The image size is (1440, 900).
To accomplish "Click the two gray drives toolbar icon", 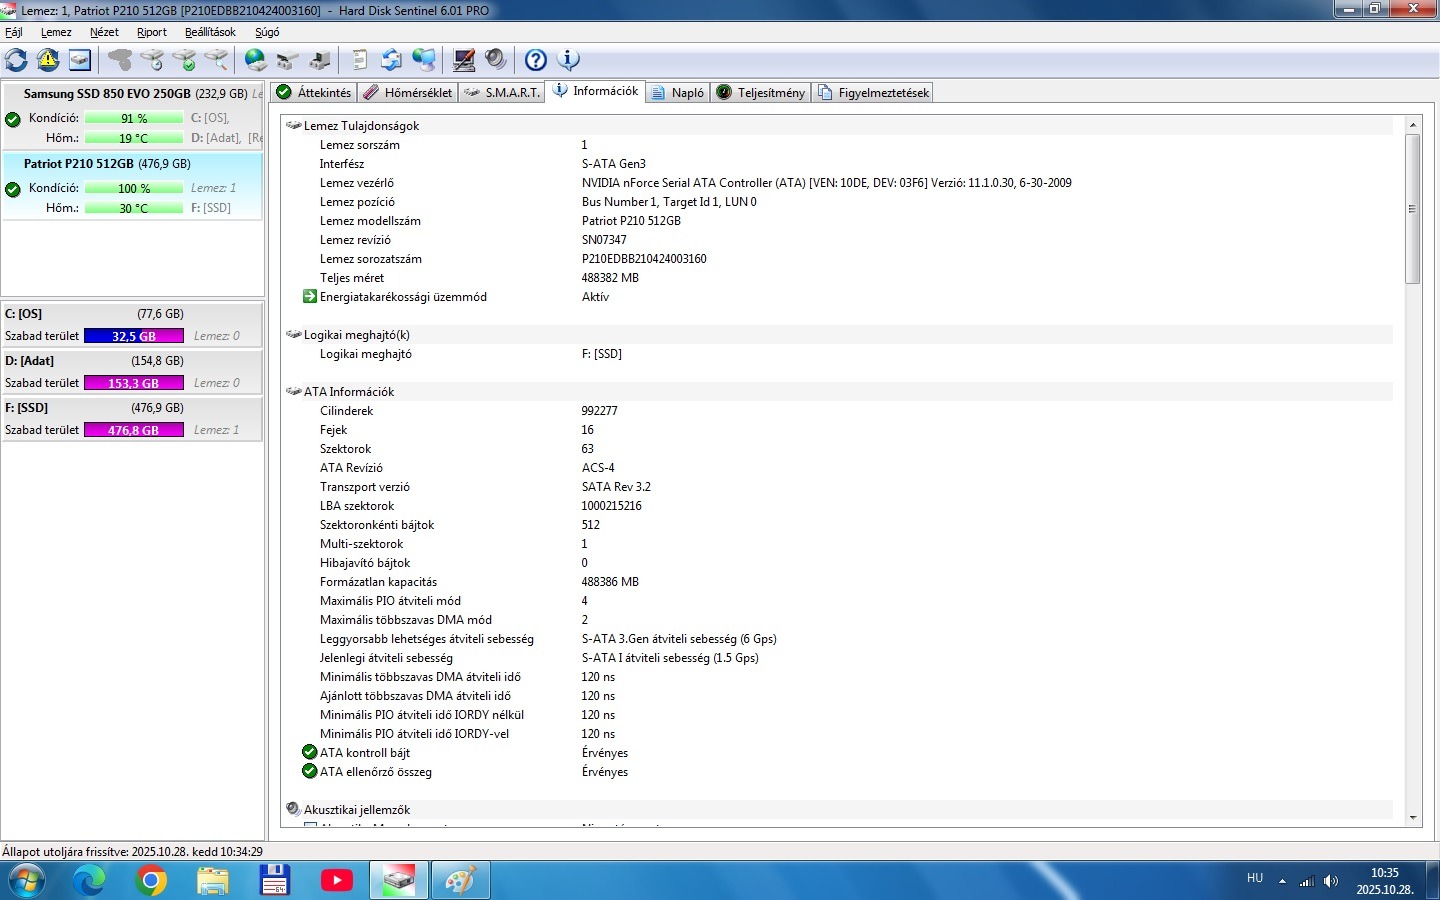I will pos(288,60).
